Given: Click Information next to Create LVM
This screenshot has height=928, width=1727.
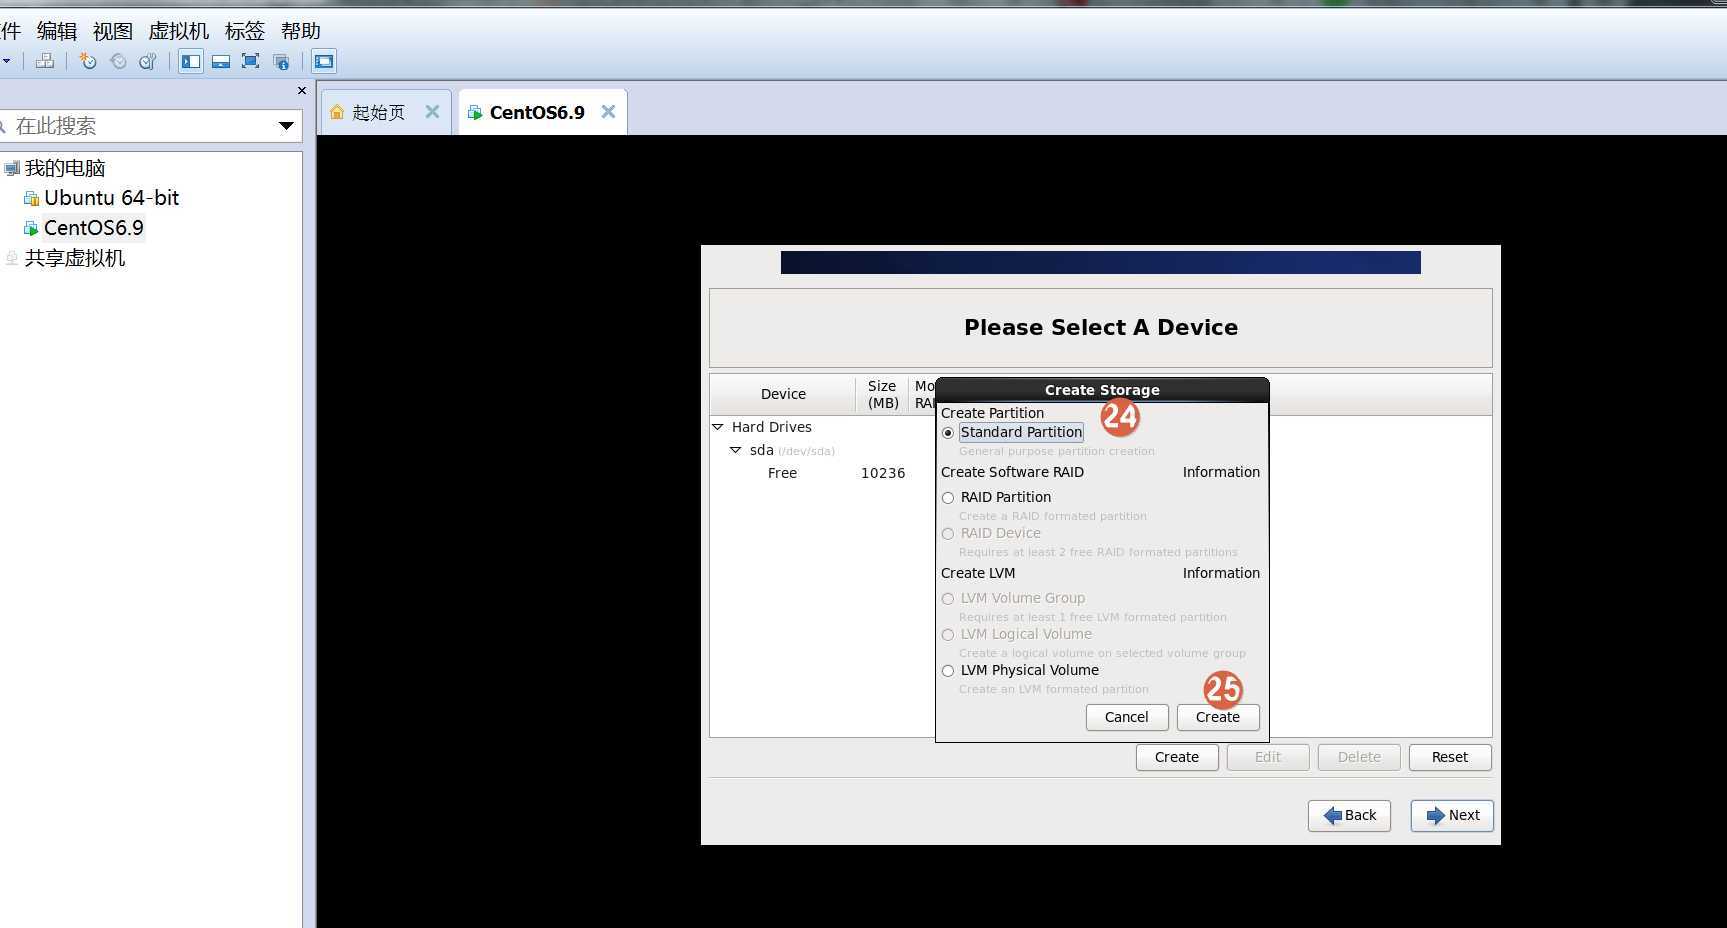Looking at the screenshot, I should coord(1221,573).
